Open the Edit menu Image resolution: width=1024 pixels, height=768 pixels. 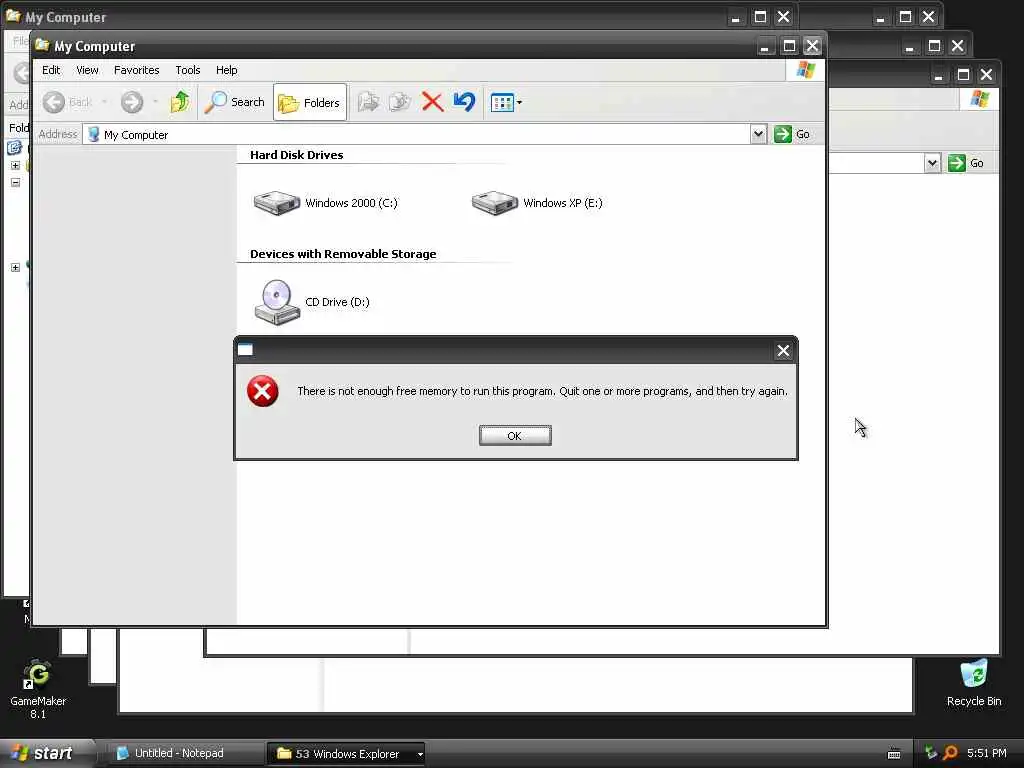51,70
